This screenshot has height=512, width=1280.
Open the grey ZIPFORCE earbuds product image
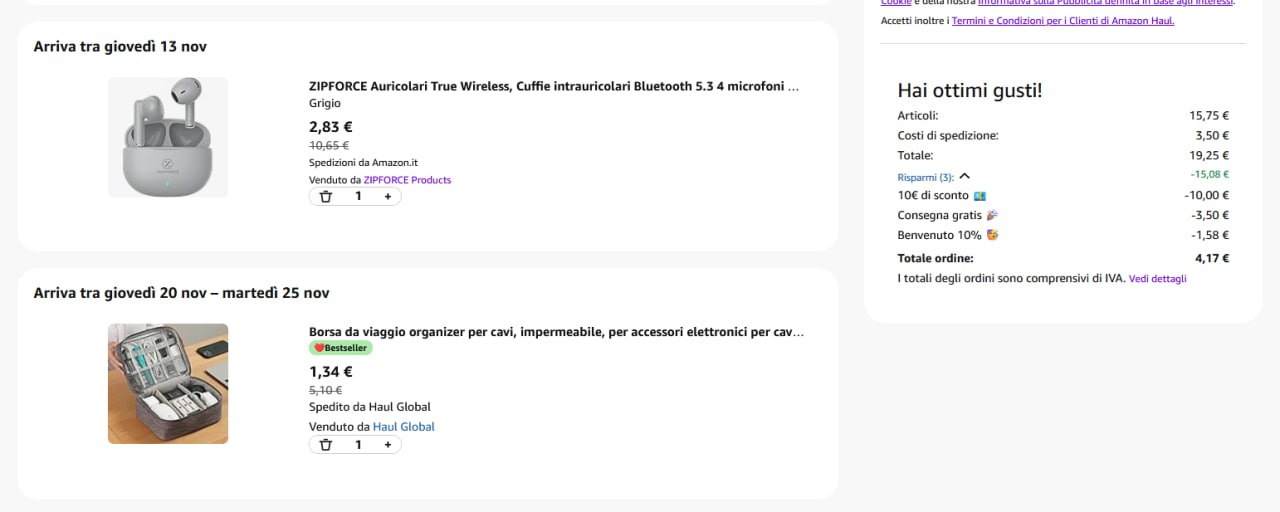[x=168, y=137]
